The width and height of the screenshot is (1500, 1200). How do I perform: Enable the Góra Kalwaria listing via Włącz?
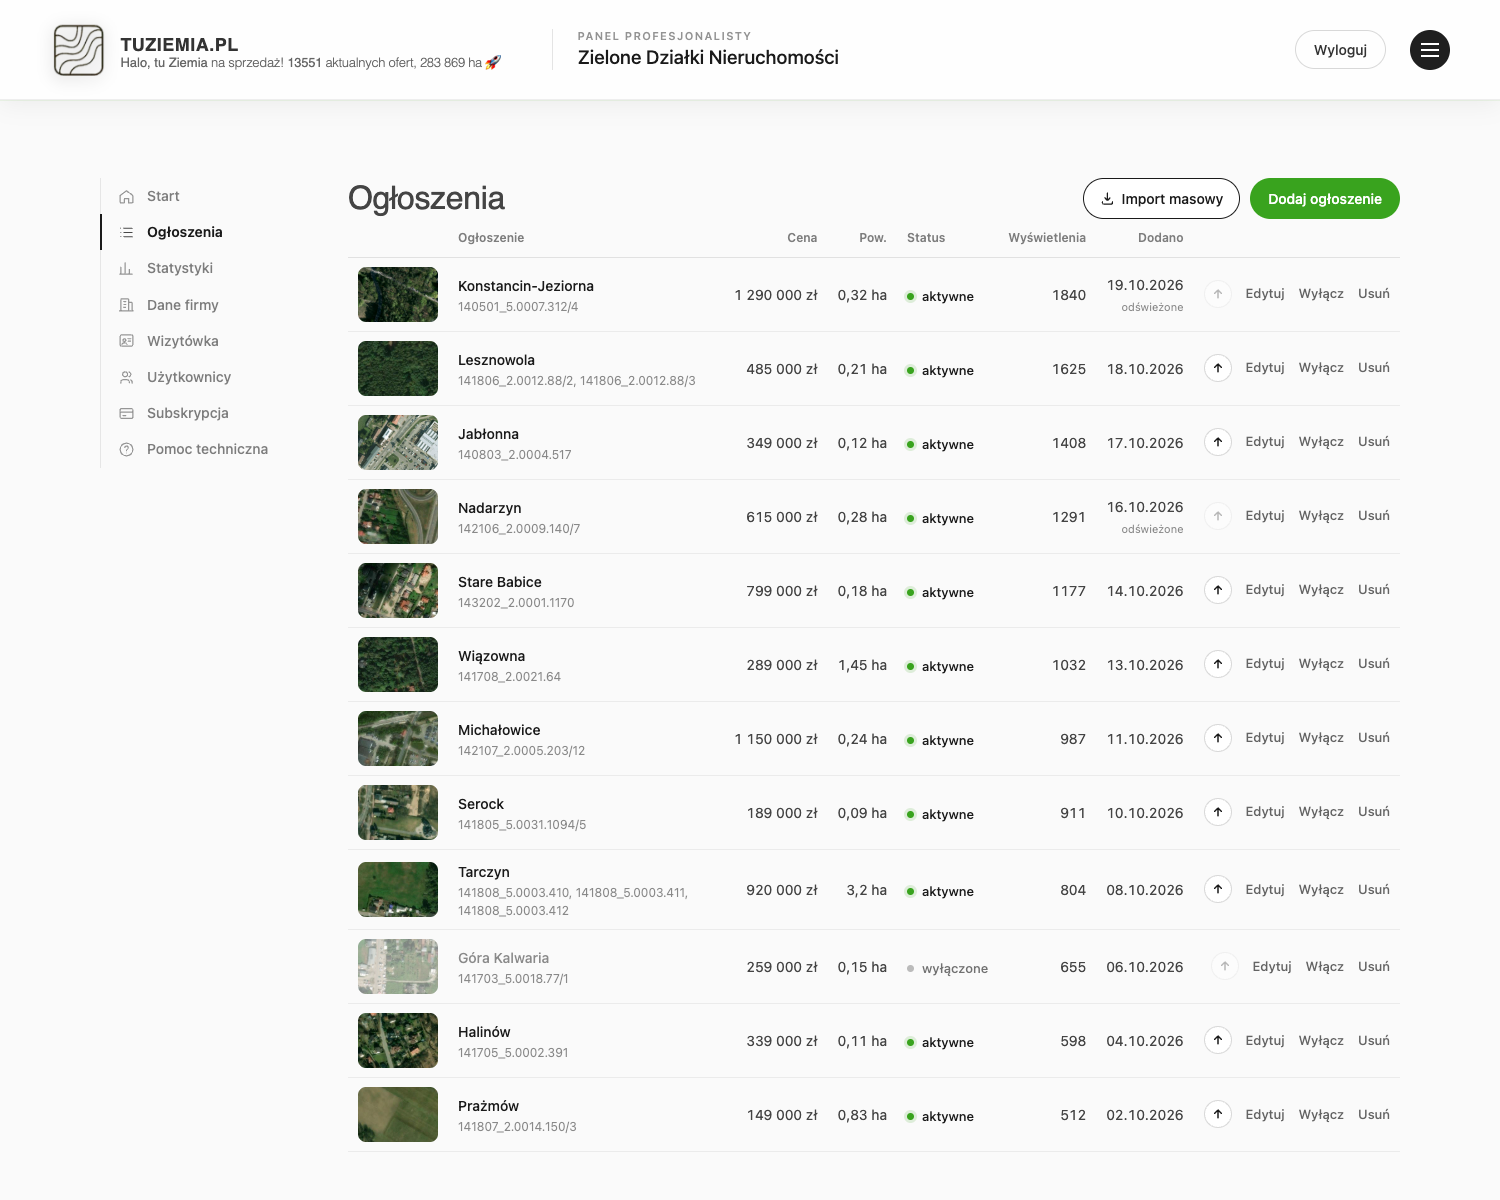point(1325,967)
